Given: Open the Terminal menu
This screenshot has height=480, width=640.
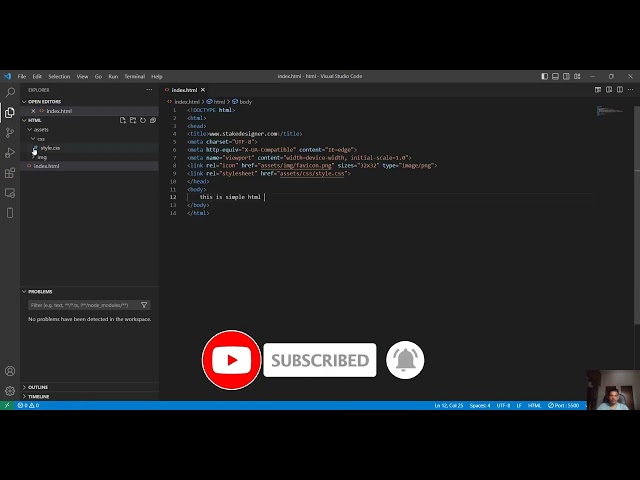Looking at the screenshot, I should pos(135,76).
